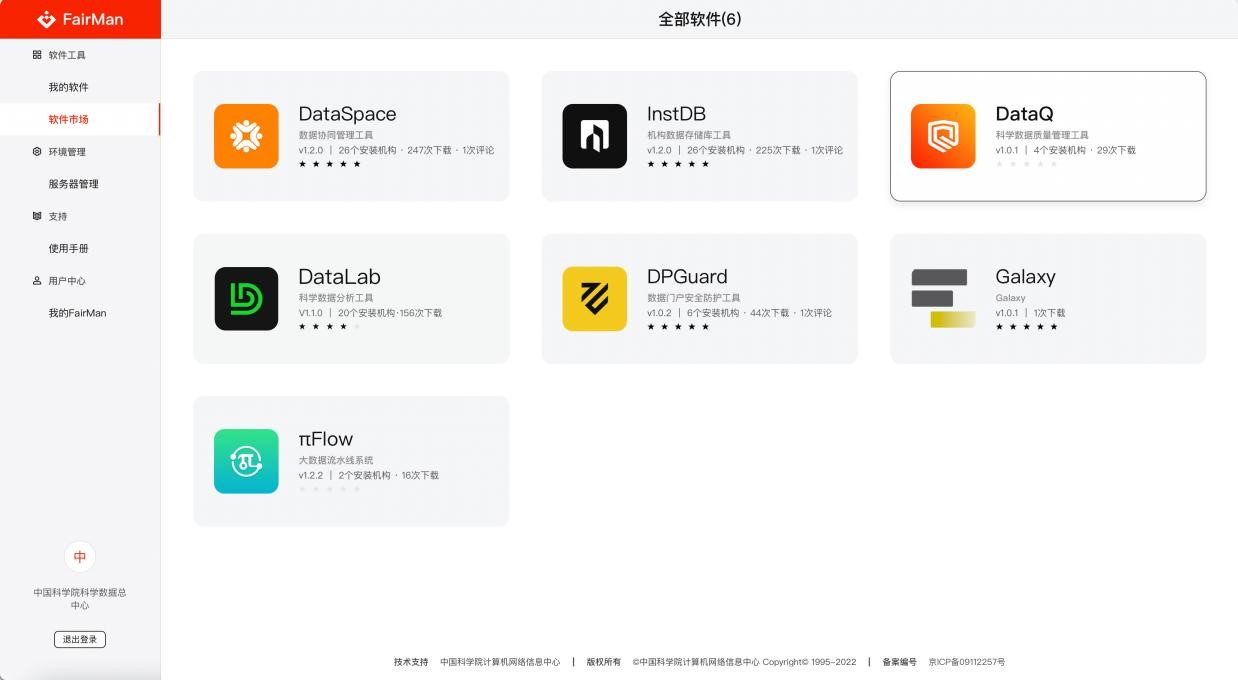Screen dimensions: 1238x680
Task: Click the FairMan logo in header
Action: click(80, 19)
